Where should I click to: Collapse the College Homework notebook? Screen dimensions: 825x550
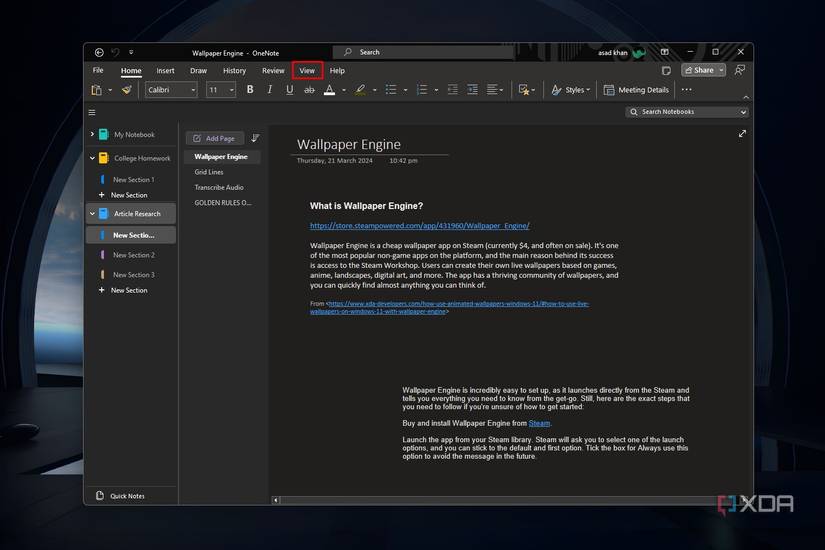92,158
